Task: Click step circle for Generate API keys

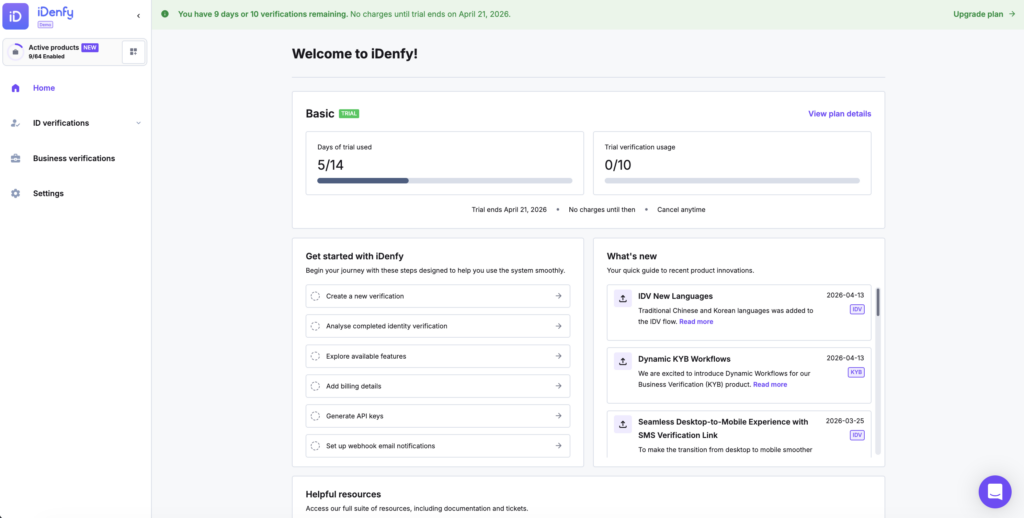Action: click(315, 415)
